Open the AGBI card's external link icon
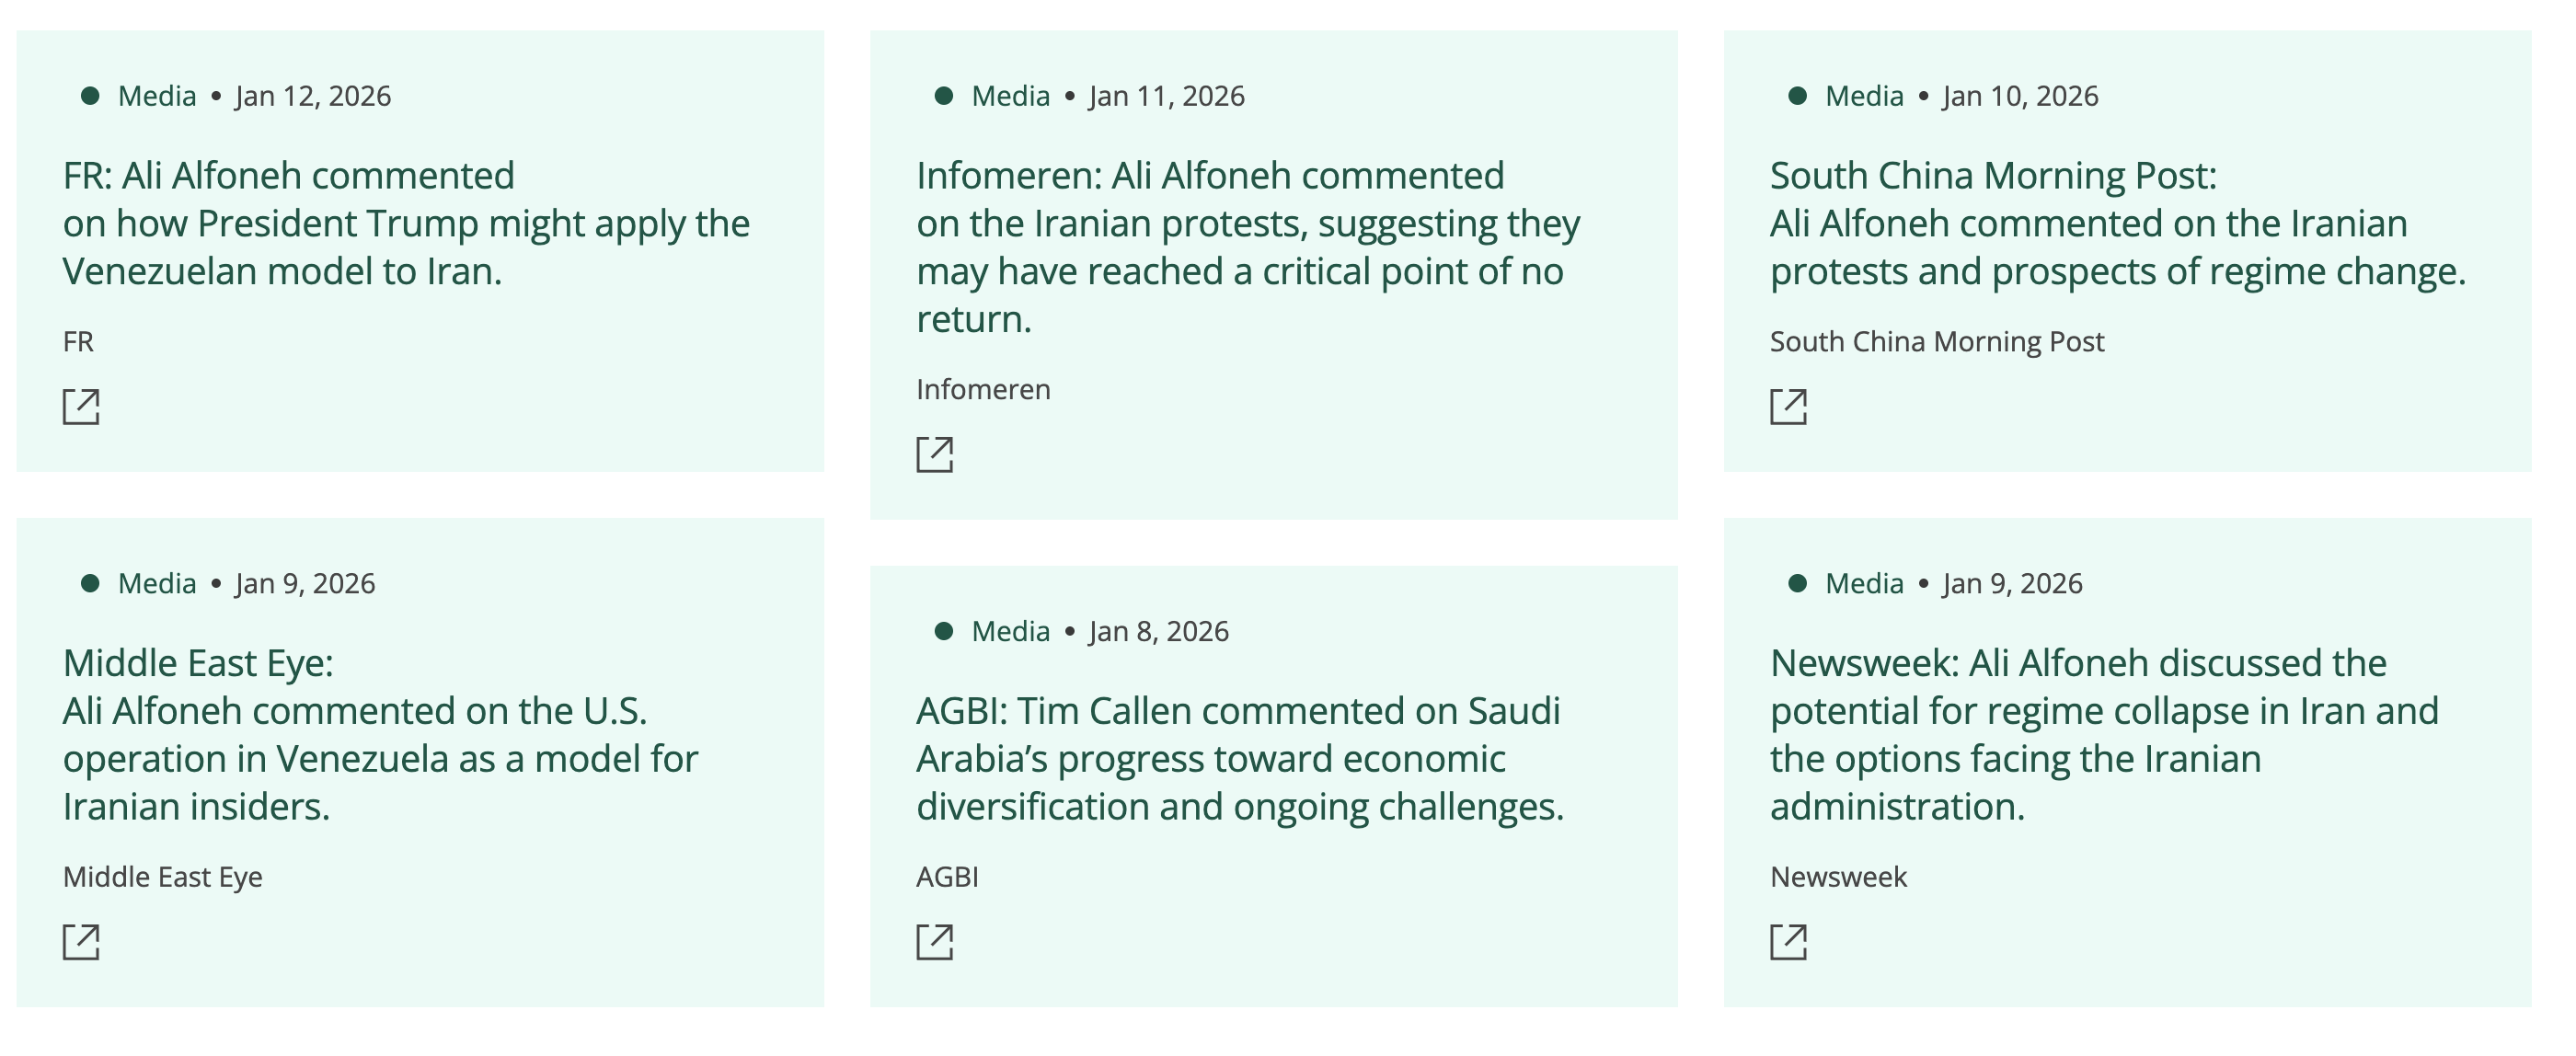Viewport: 2576px width, 1056px height. (935, 942)
